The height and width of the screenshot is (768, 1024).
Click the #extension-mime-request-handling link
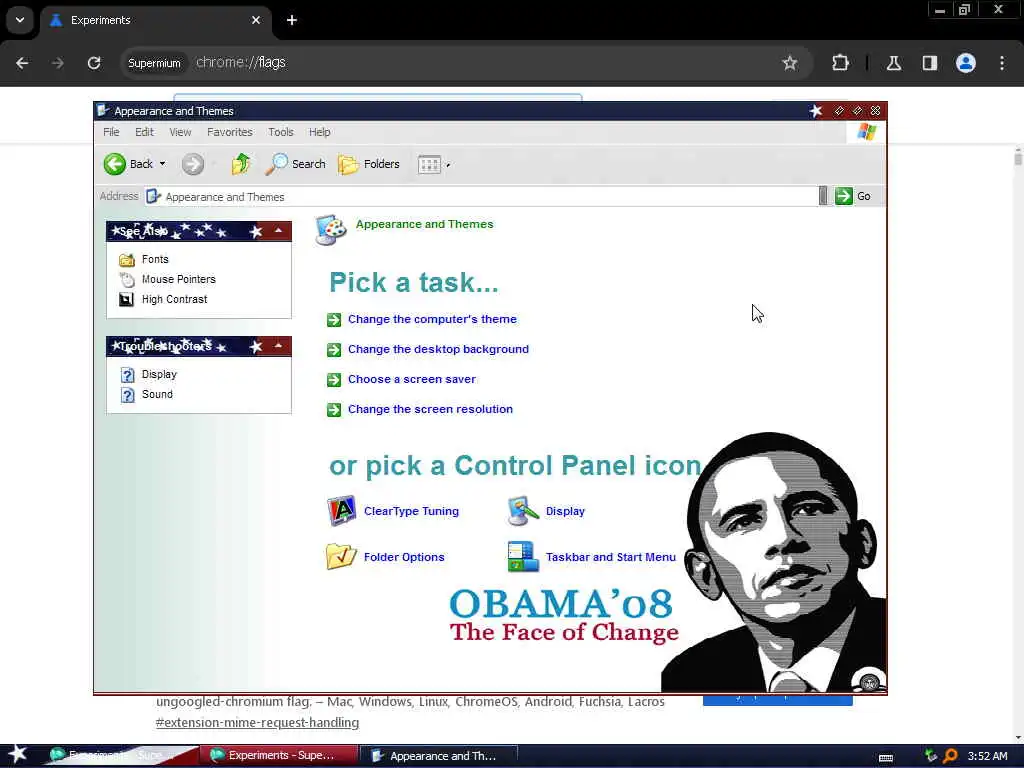click(257, 722)
